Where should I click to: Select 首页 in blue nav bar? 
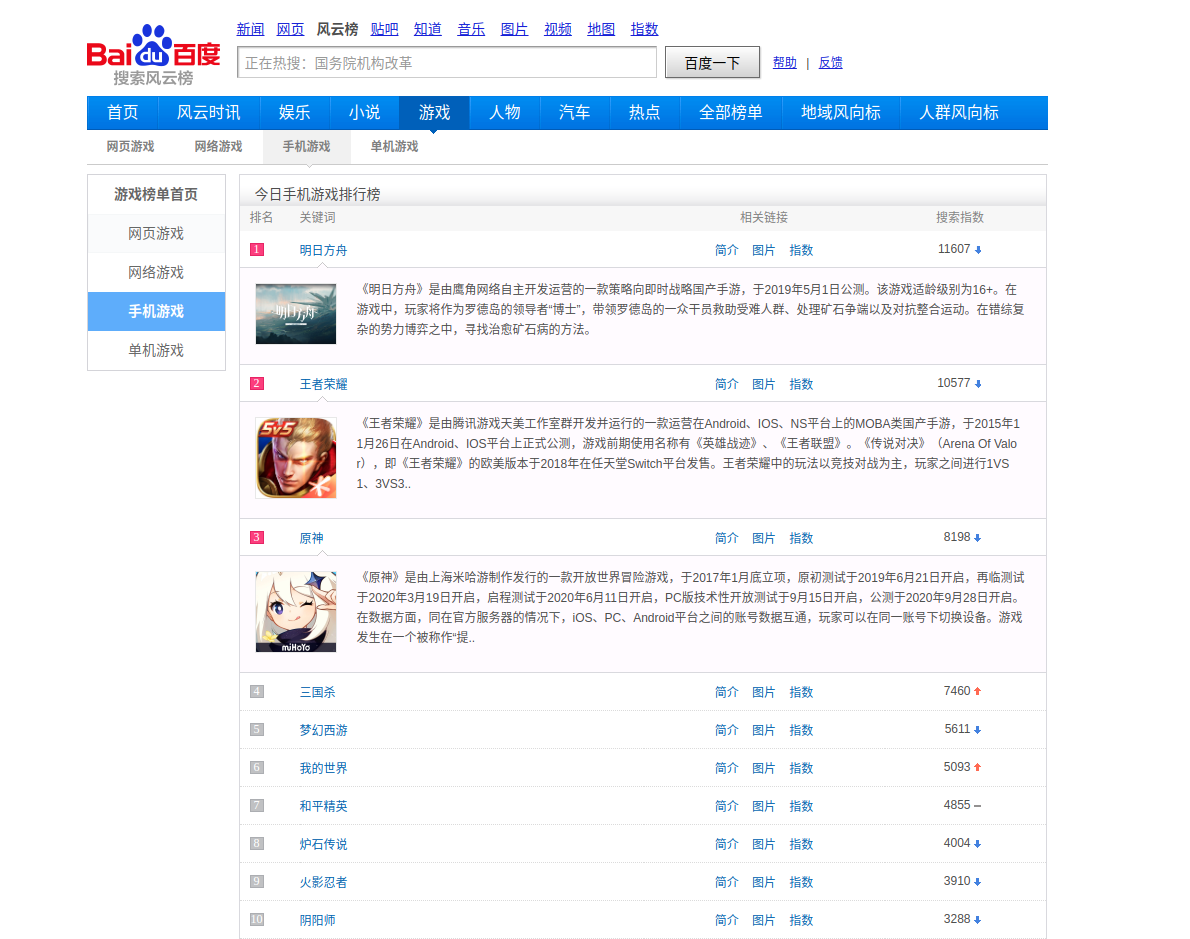pos(122,112)
